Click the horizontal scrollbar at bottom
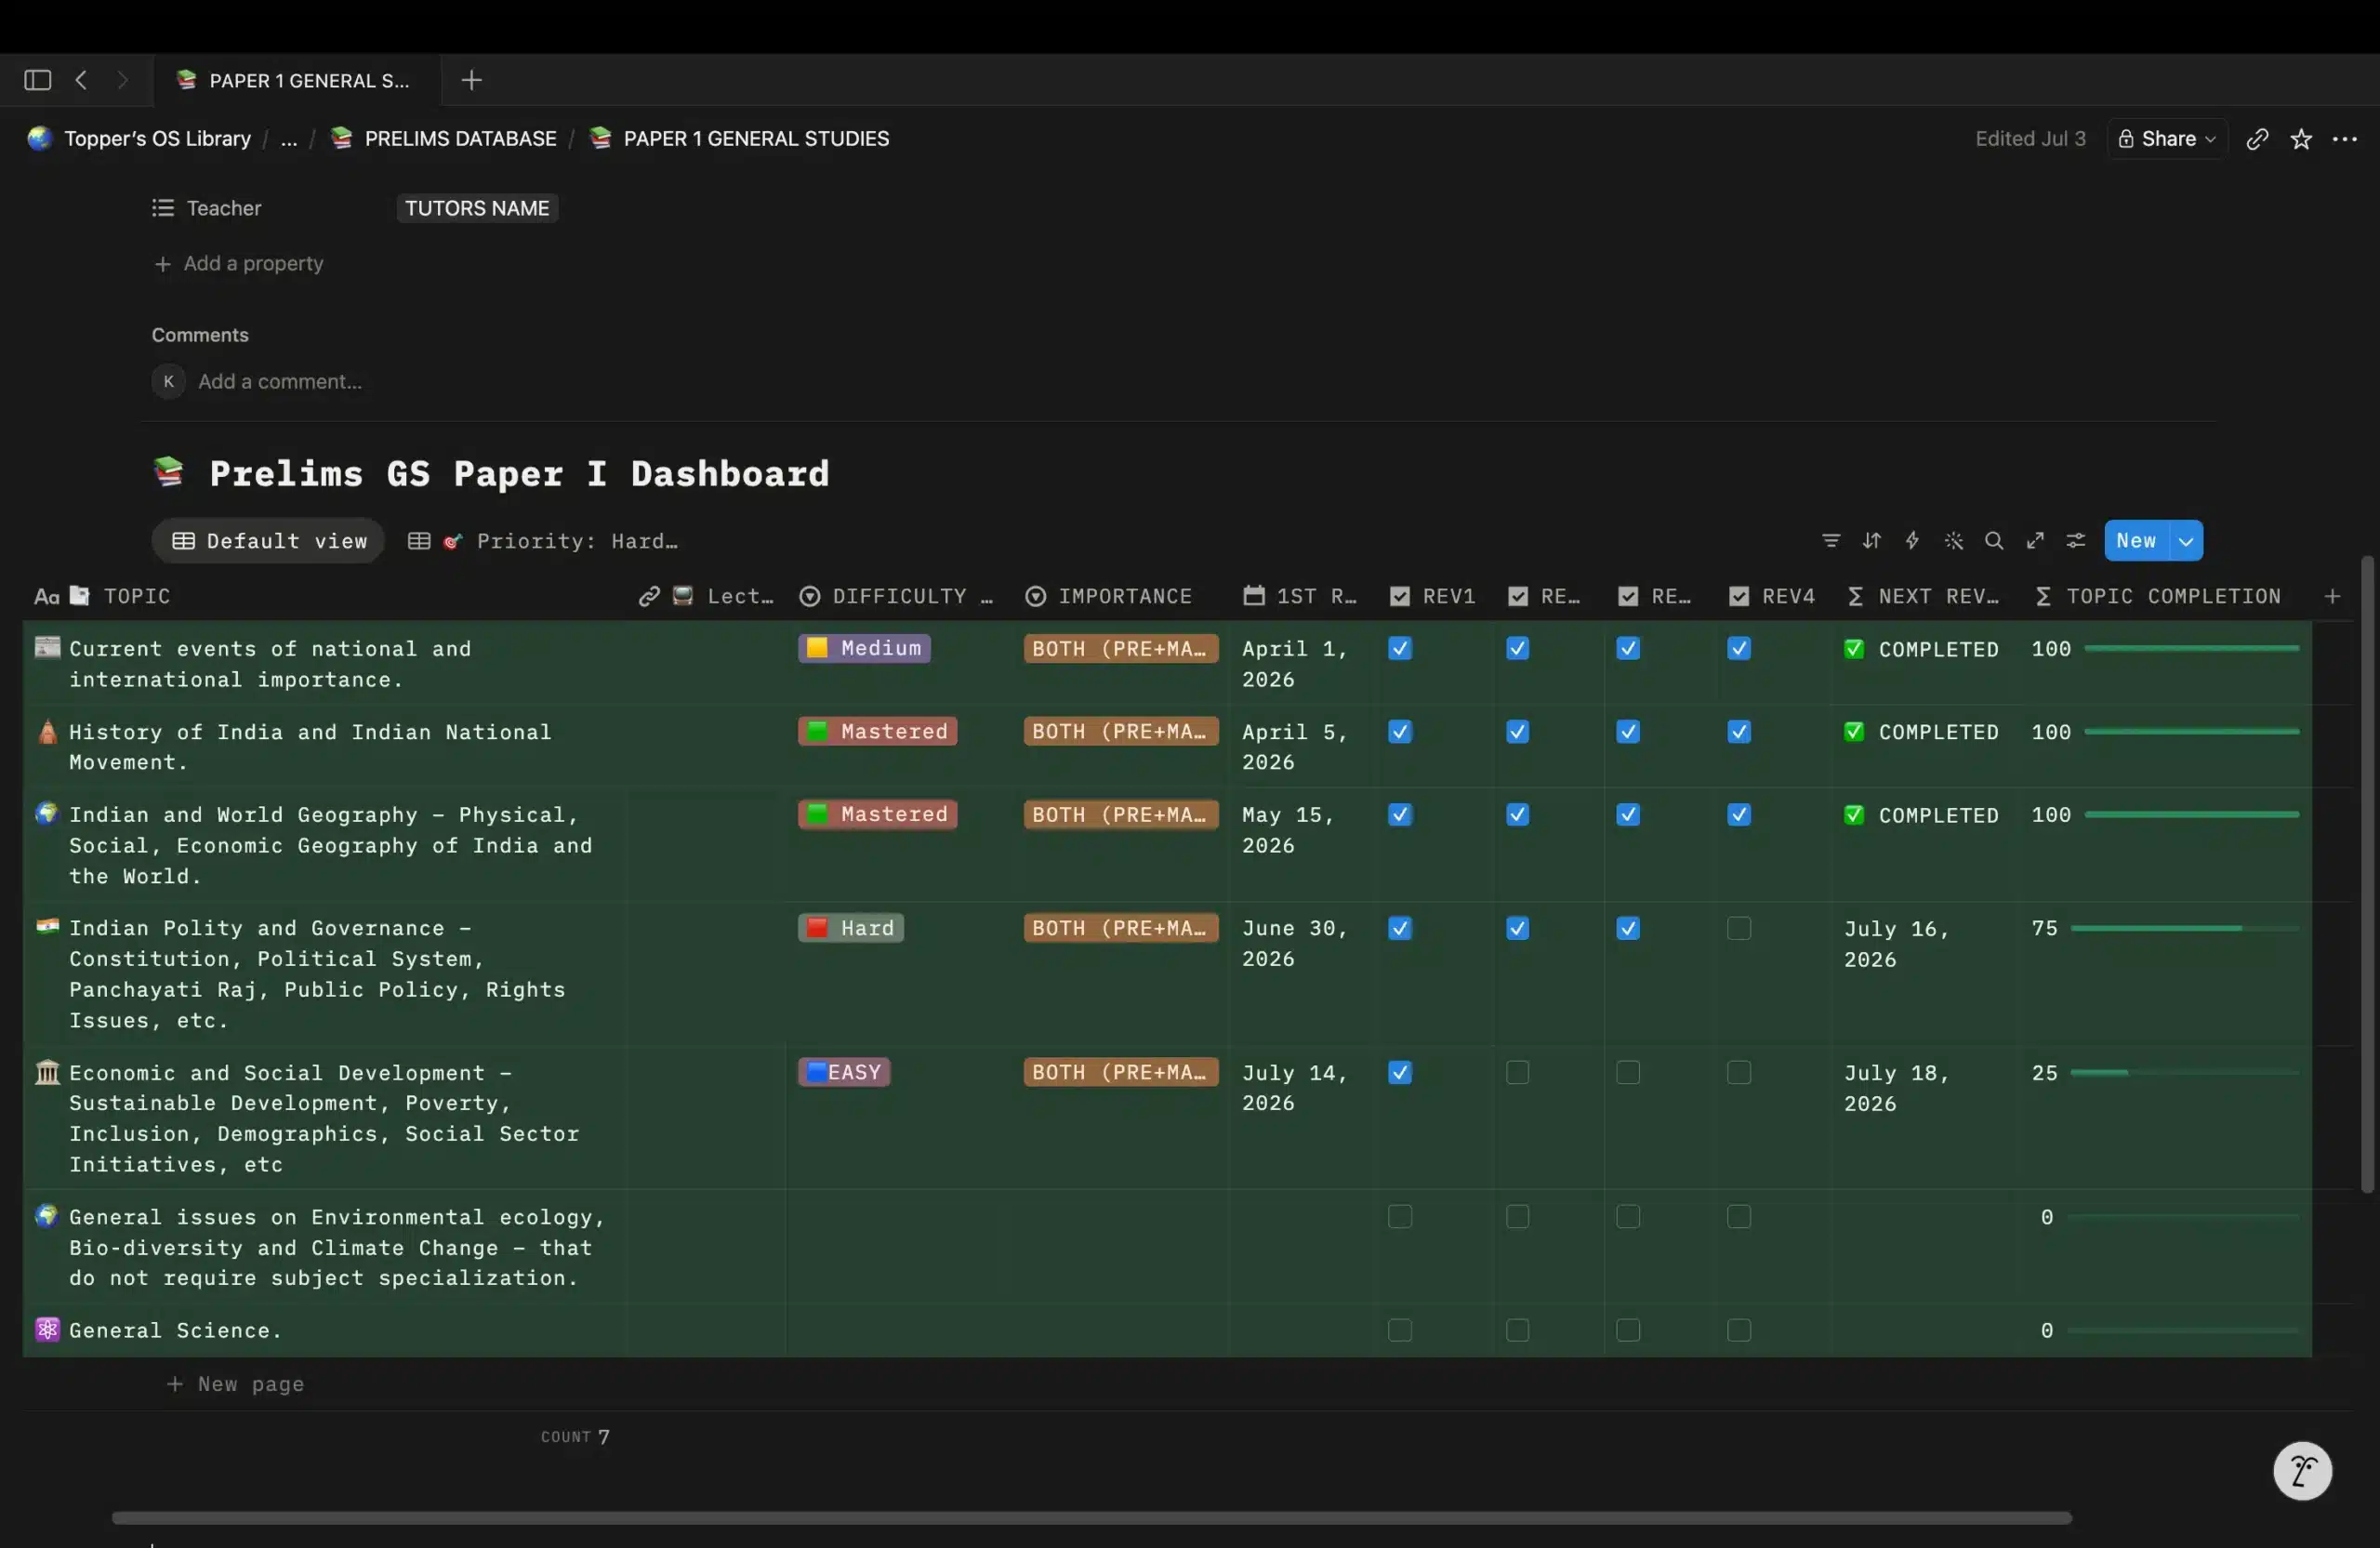This screenshot has height=1548, width=2380. [x=1091, y=1517]
